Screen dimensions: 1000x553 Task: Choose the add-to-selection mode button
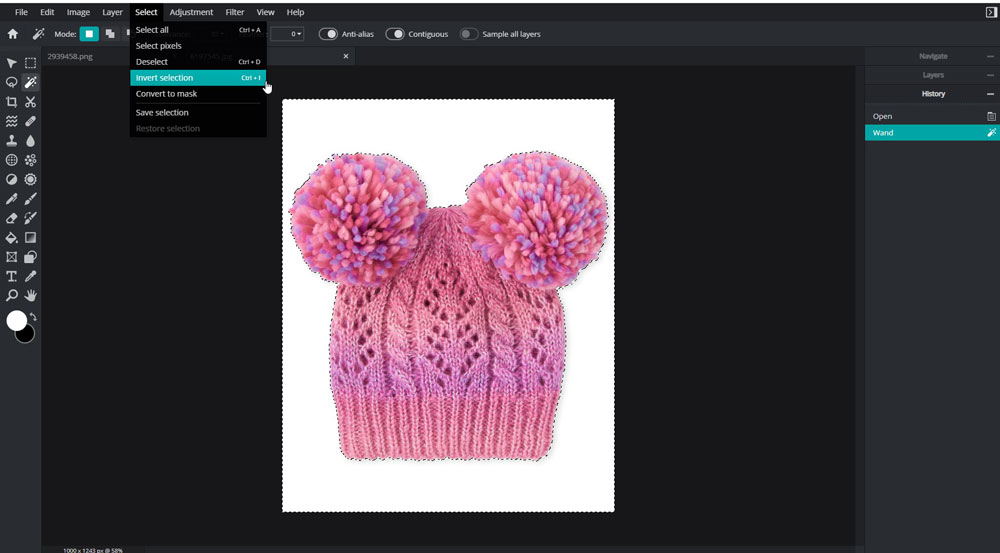pyautogui.click(x=110, y=34)
